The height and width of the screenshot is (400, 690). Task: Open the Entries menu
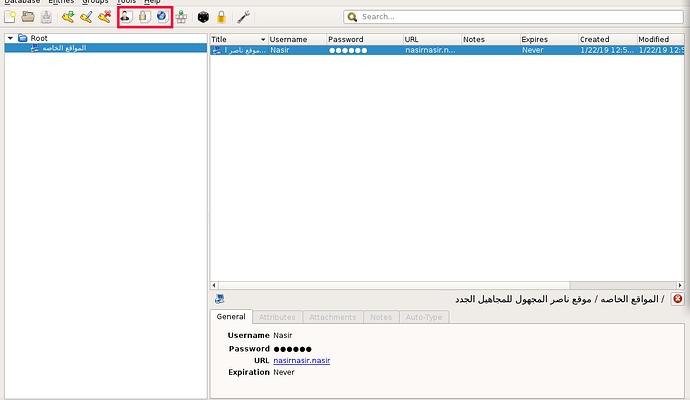[61, 2]
